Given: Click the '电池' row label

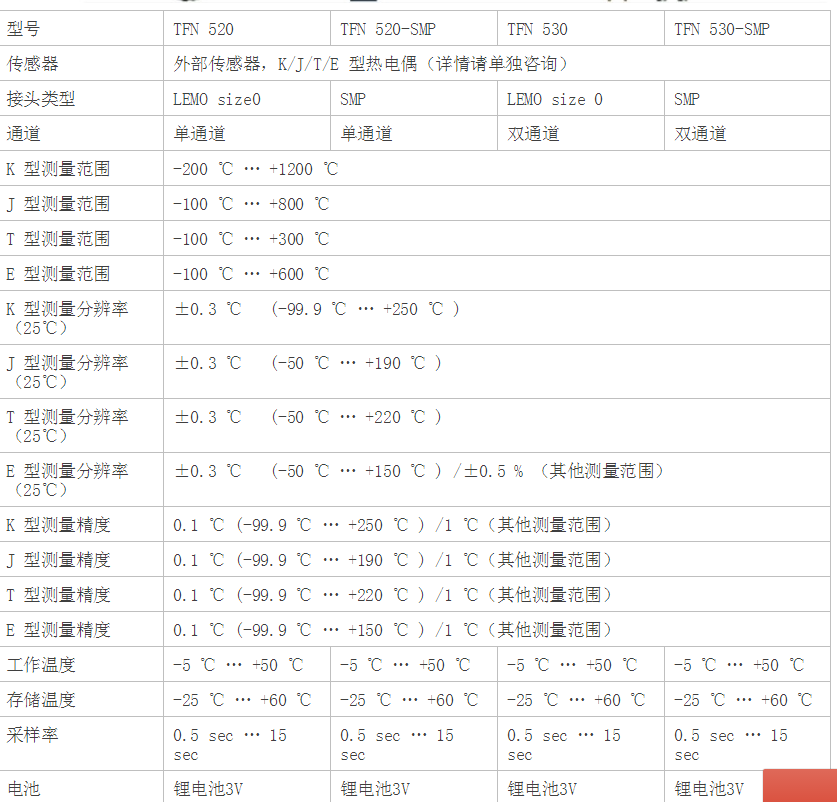Looking at the screenshot, I should click(23, 789).
